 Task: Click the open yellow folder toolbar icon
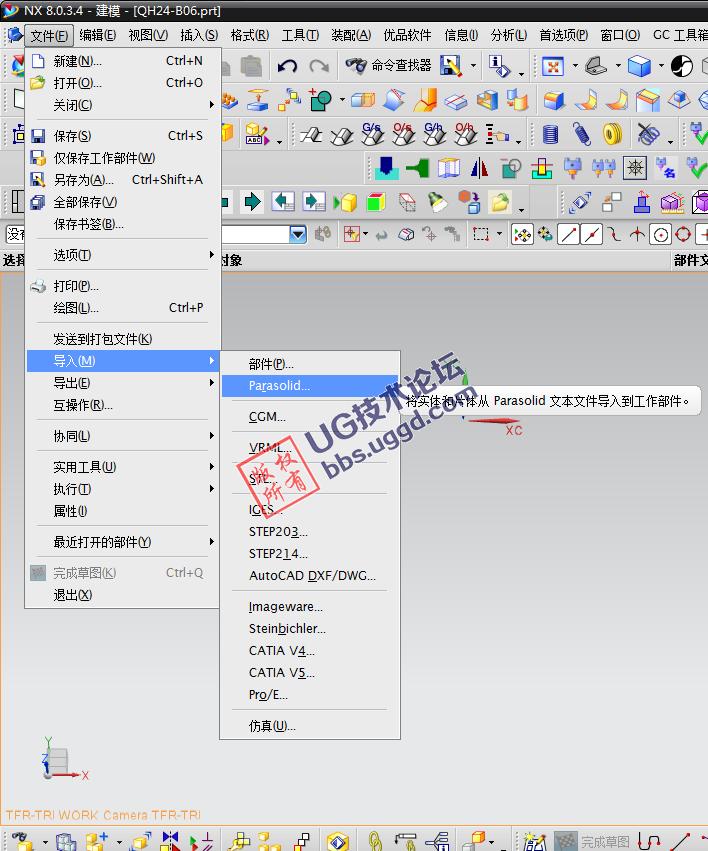point(500,202)
